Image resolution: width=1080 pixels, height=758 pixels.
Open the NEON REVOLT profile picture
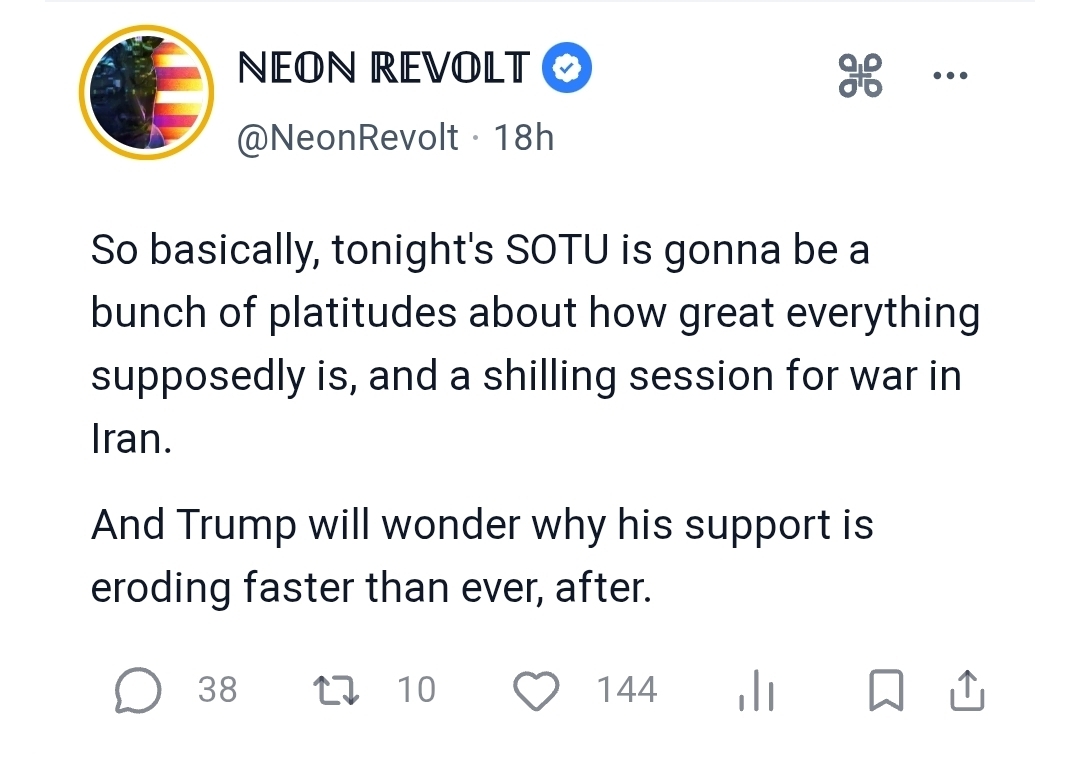(x=147, y=91)
